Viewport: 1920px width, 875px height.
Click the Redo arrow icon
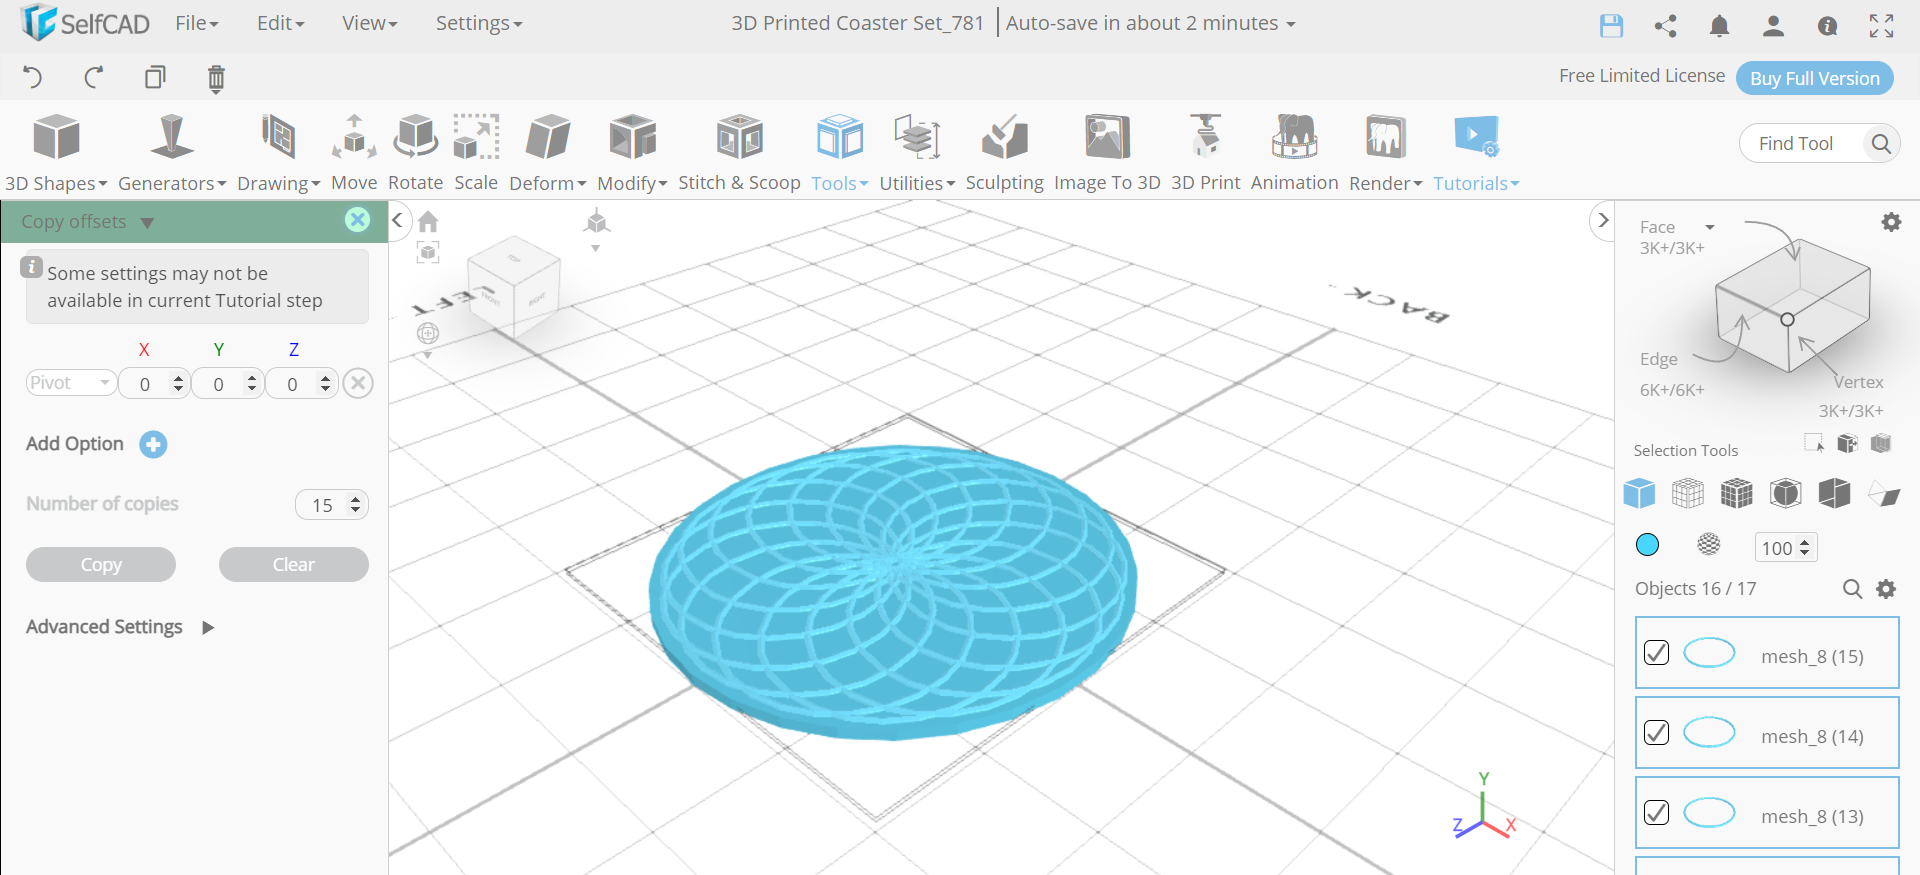pyautogui.click(x=94, y=77)
